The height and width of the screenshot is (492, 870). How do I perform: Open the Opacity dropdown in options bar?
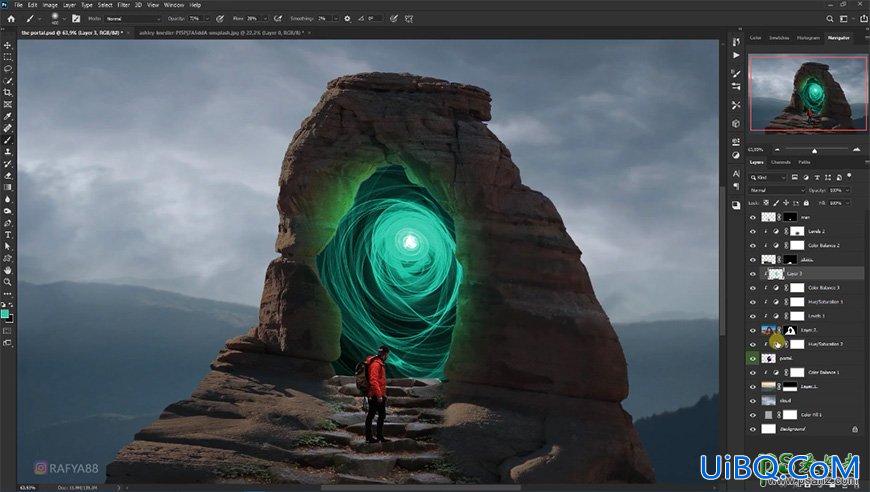208,18
